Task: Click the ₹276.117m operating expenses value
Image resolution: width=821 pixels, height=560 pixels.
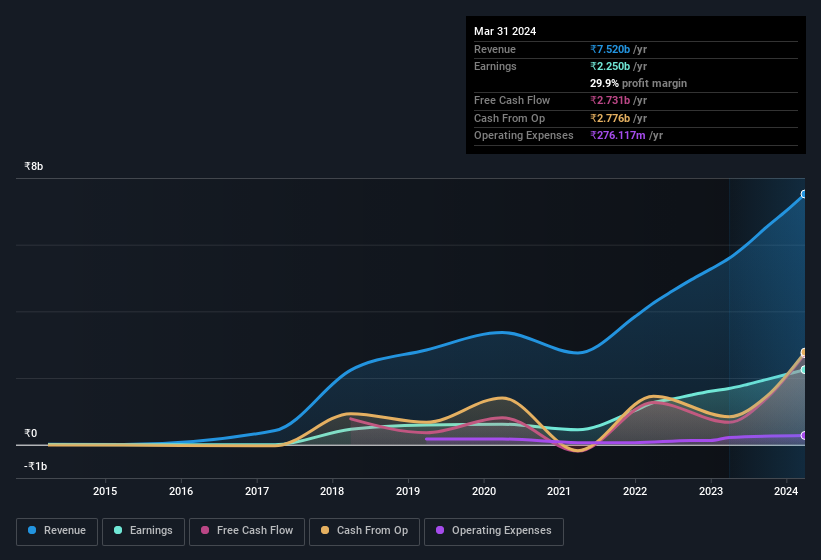Action: click(618, 136)
